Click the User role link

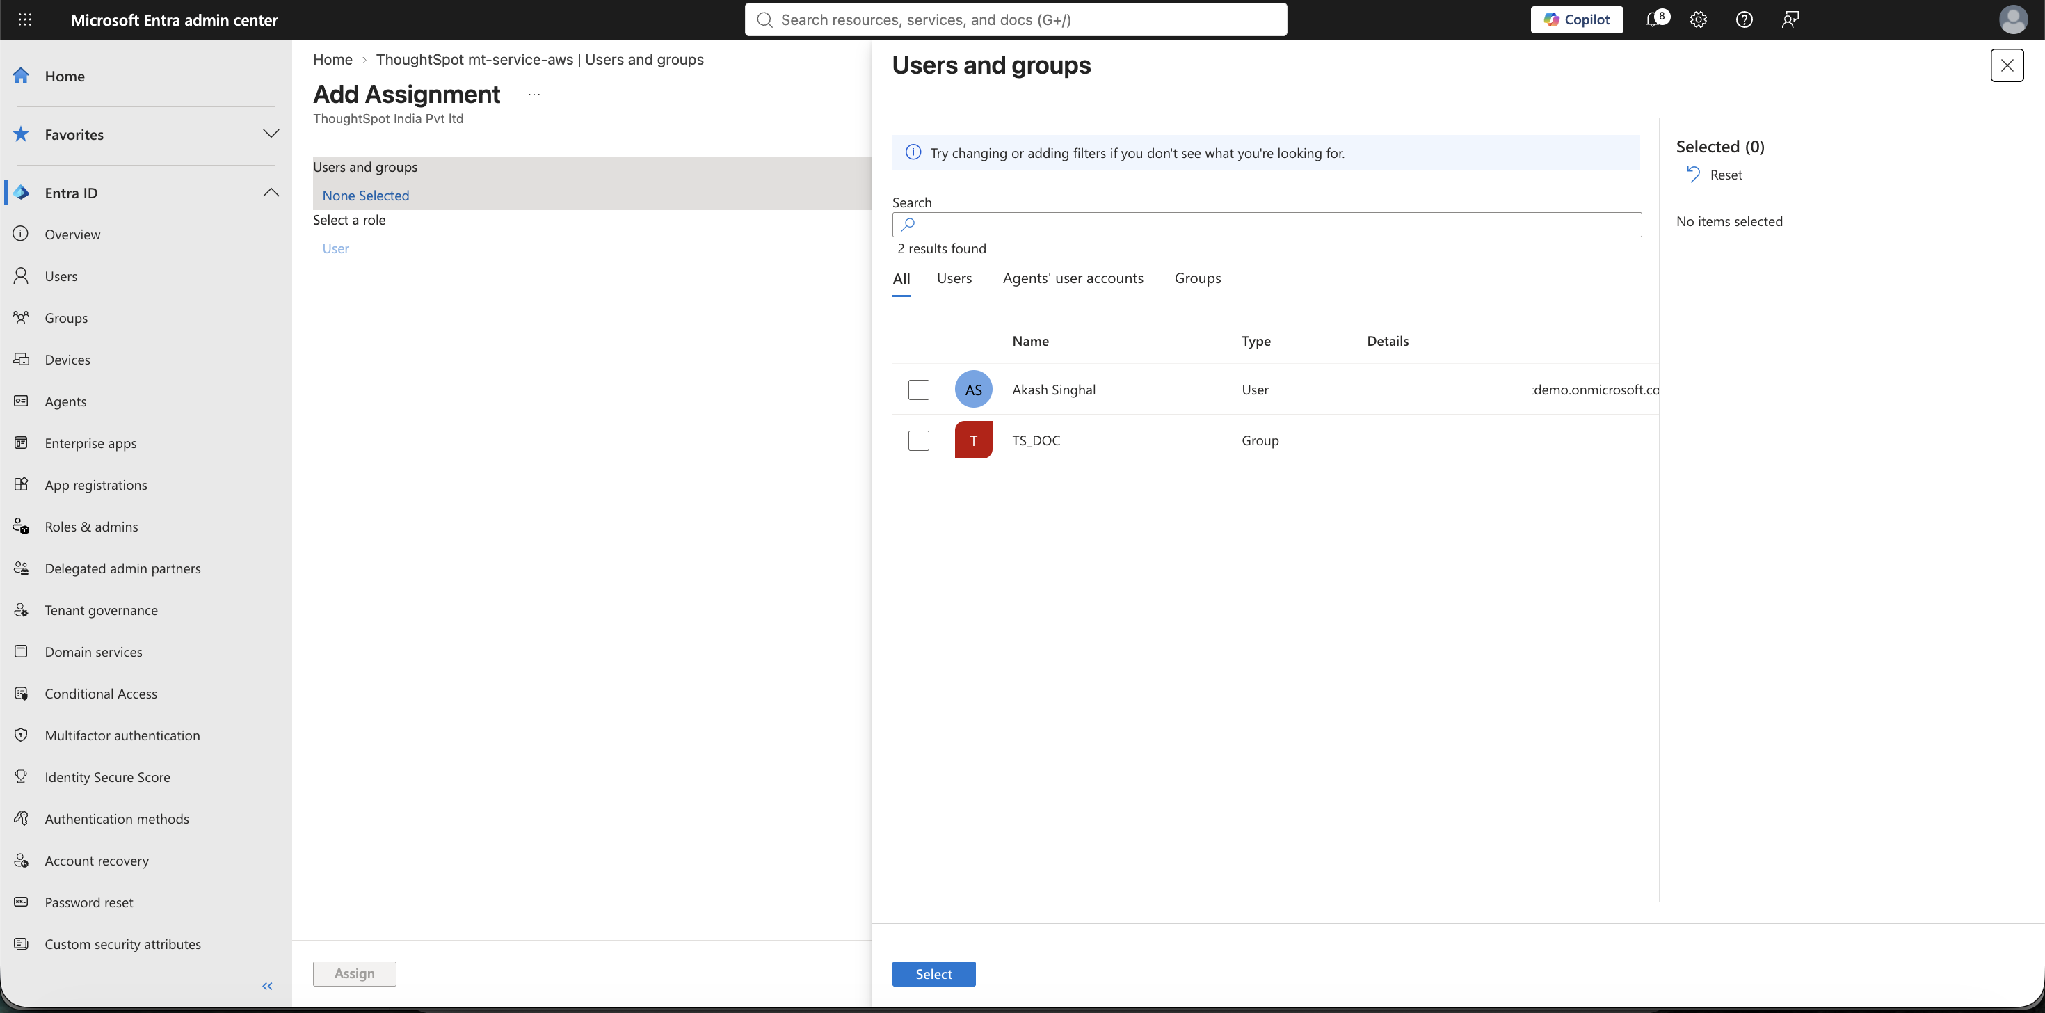click(x=335, y=249)
